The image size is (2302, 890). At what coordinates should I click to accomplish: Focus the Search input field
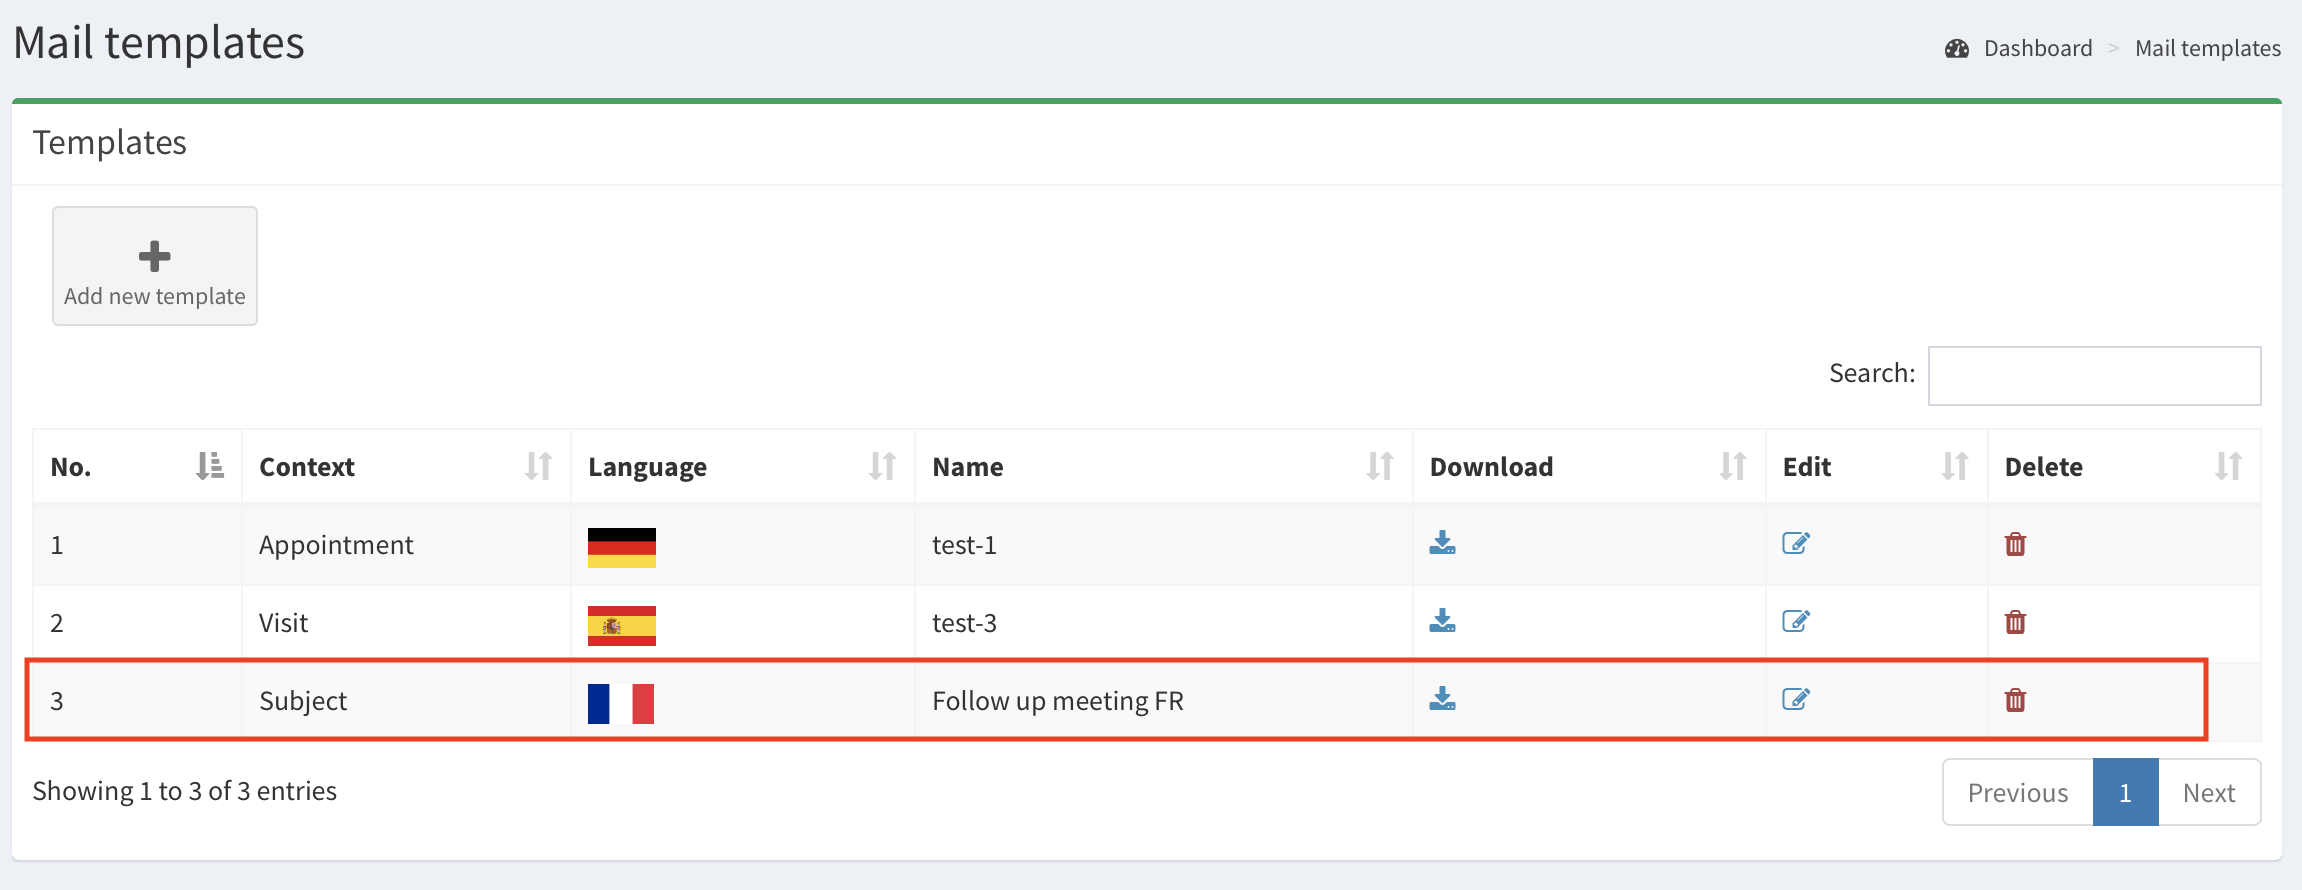tap(2094, 376)
